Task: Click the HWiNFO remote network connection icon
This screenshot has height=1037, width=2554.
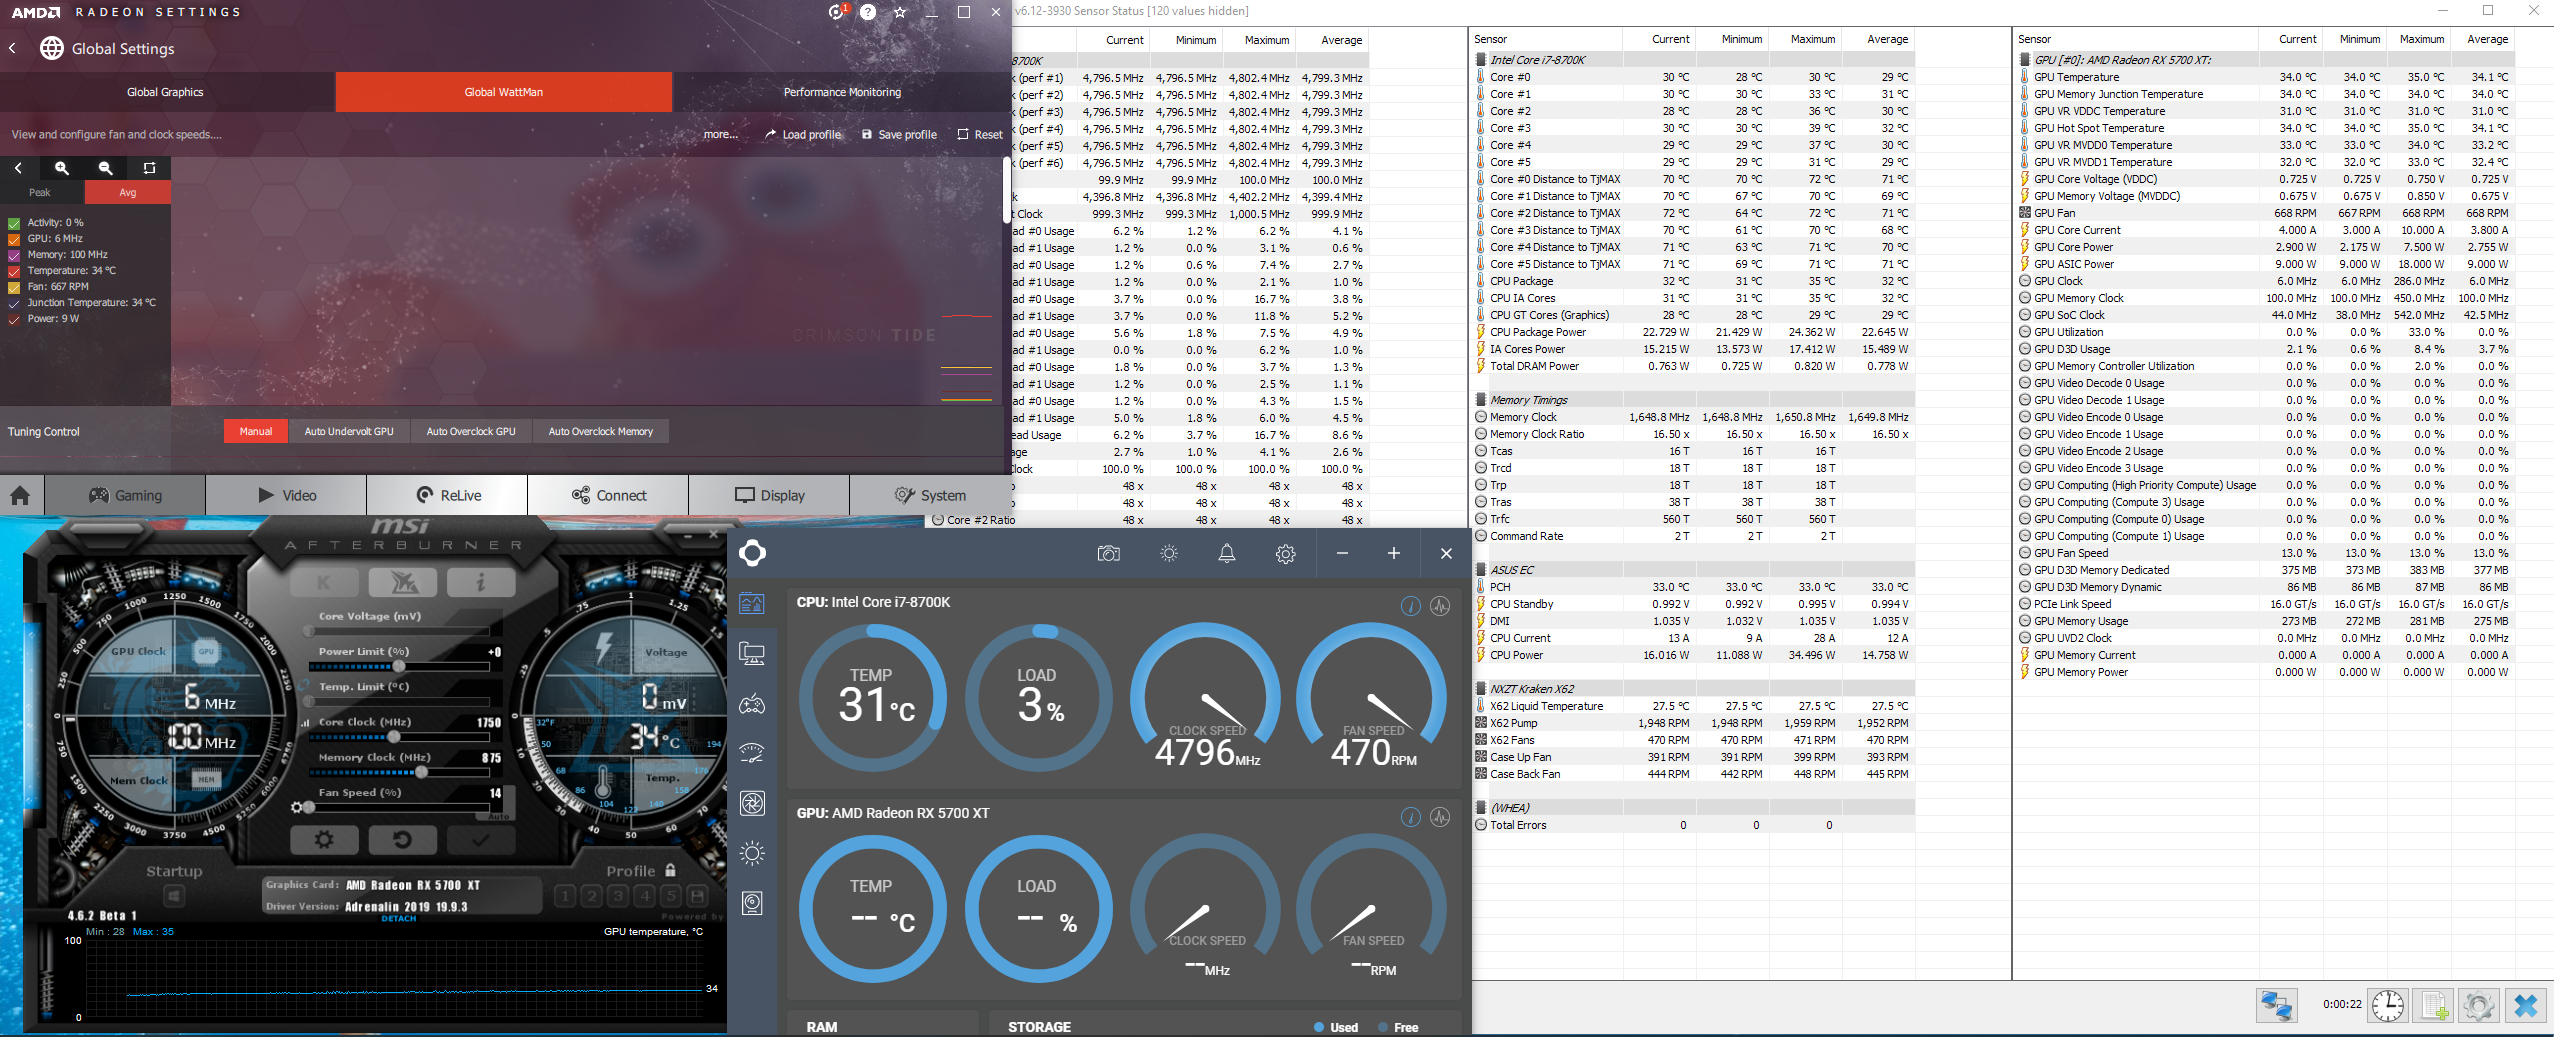Action: pyautogui.click(x=2276, y=1005)
